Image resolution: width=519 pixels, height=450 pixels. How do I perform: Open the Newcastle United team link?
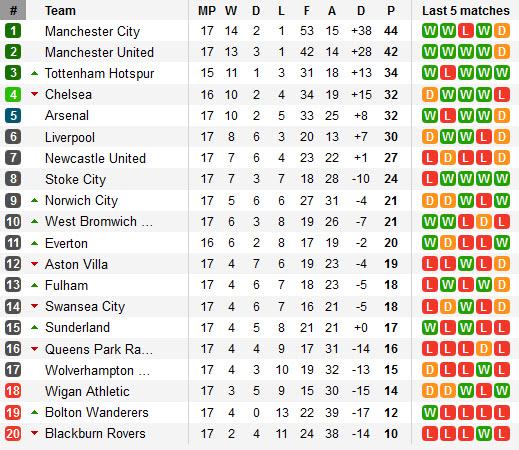[x=95, y=158]
